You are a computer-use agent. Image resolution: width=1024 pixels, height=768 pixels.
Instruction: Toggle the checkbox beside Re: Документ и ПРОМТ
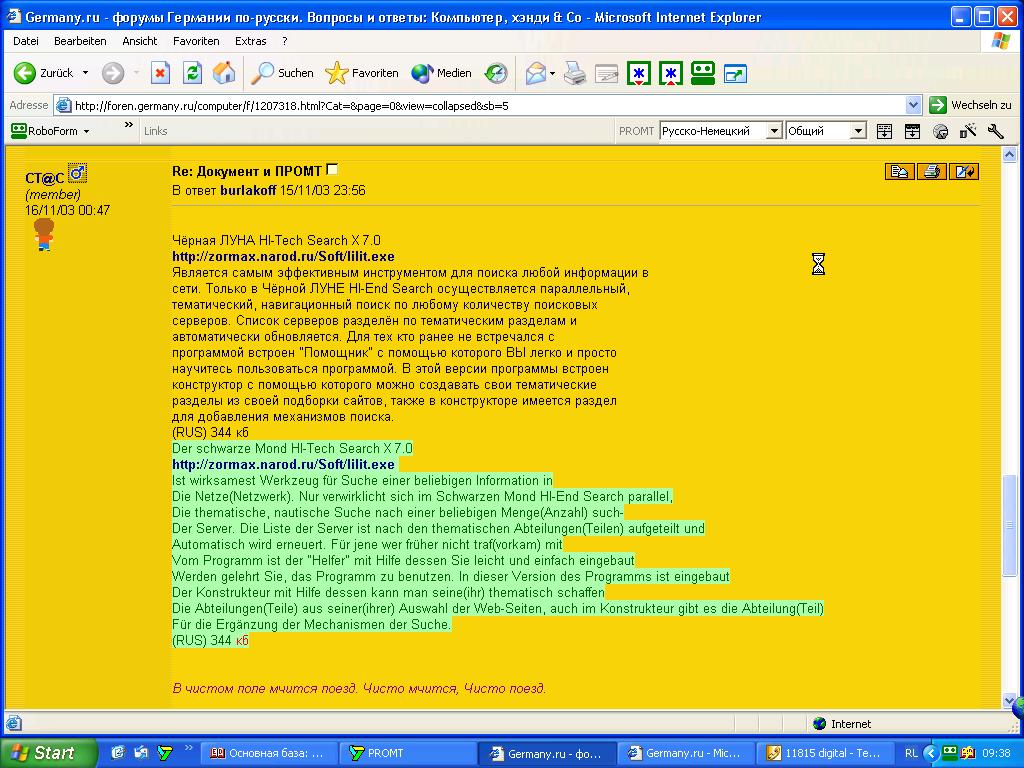332,169
